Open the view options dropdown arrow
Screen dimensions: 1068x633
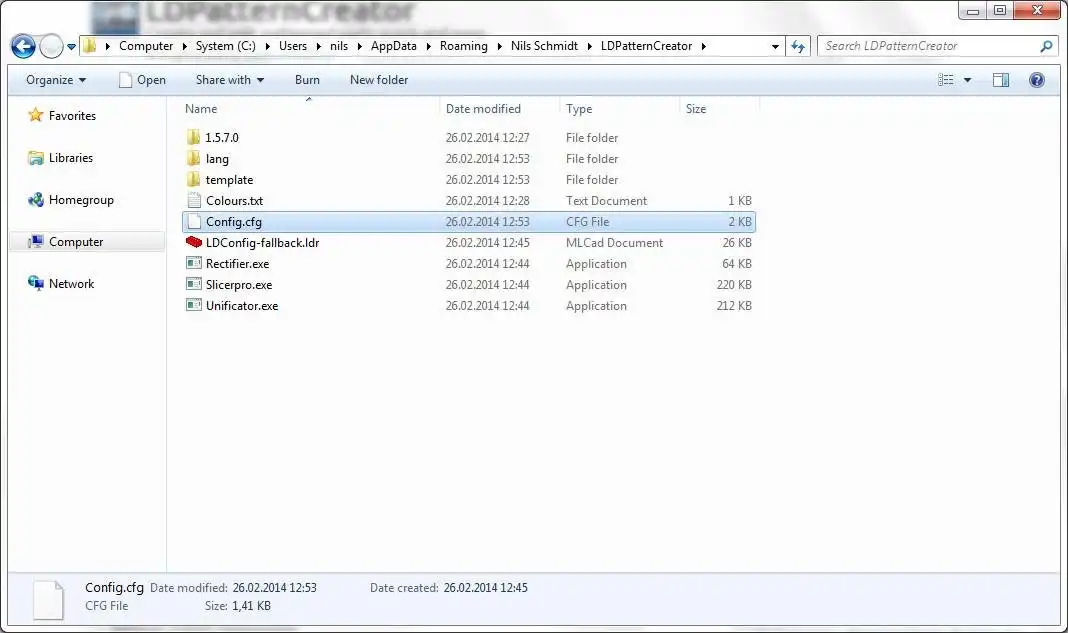(x=967, y=80)
